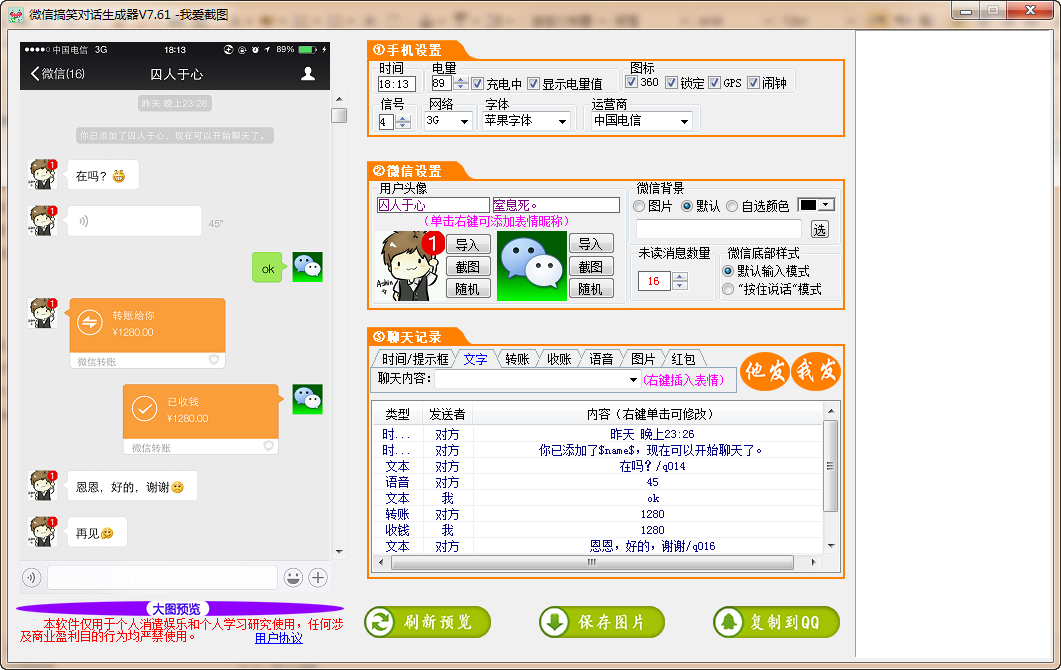Click the 窒息死。 nickname field
The height and width of the screenshot is (670, 1061).
point(556,205)
